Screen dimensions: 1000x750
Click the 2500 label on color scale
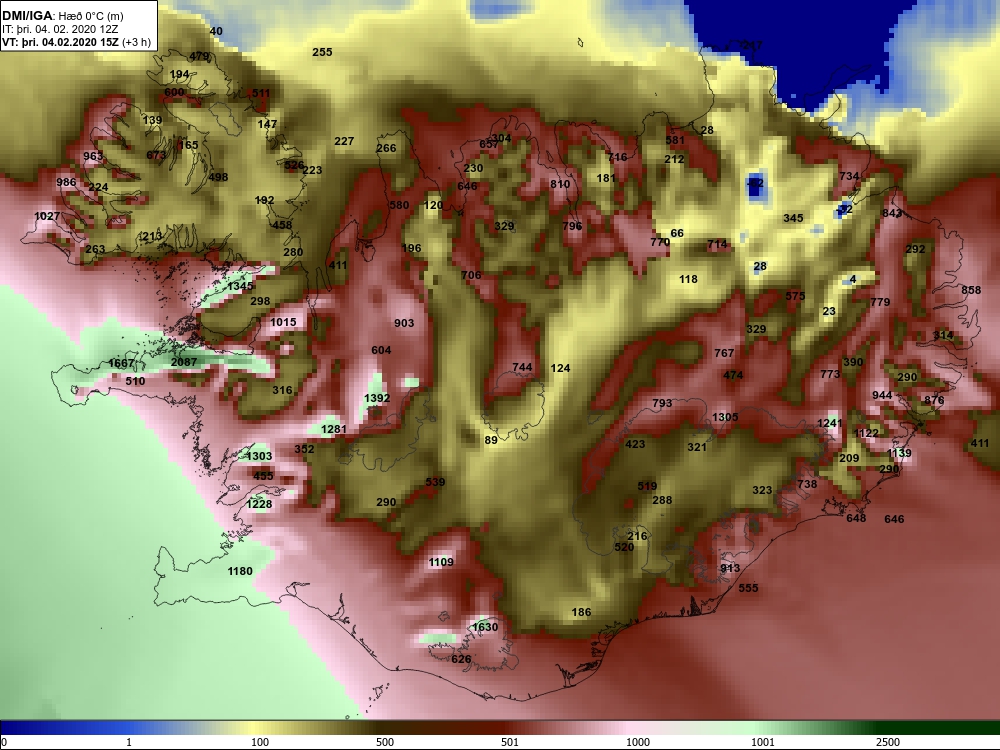[x=888, y=742]
